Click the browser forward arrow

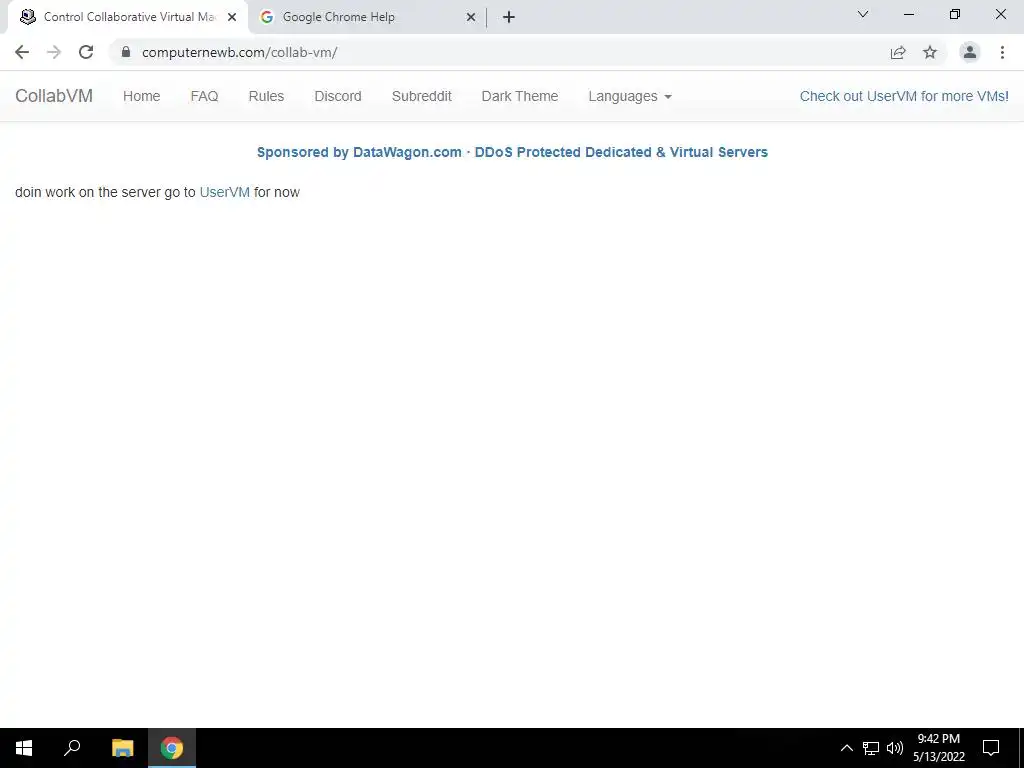click(x=54, y=52)
